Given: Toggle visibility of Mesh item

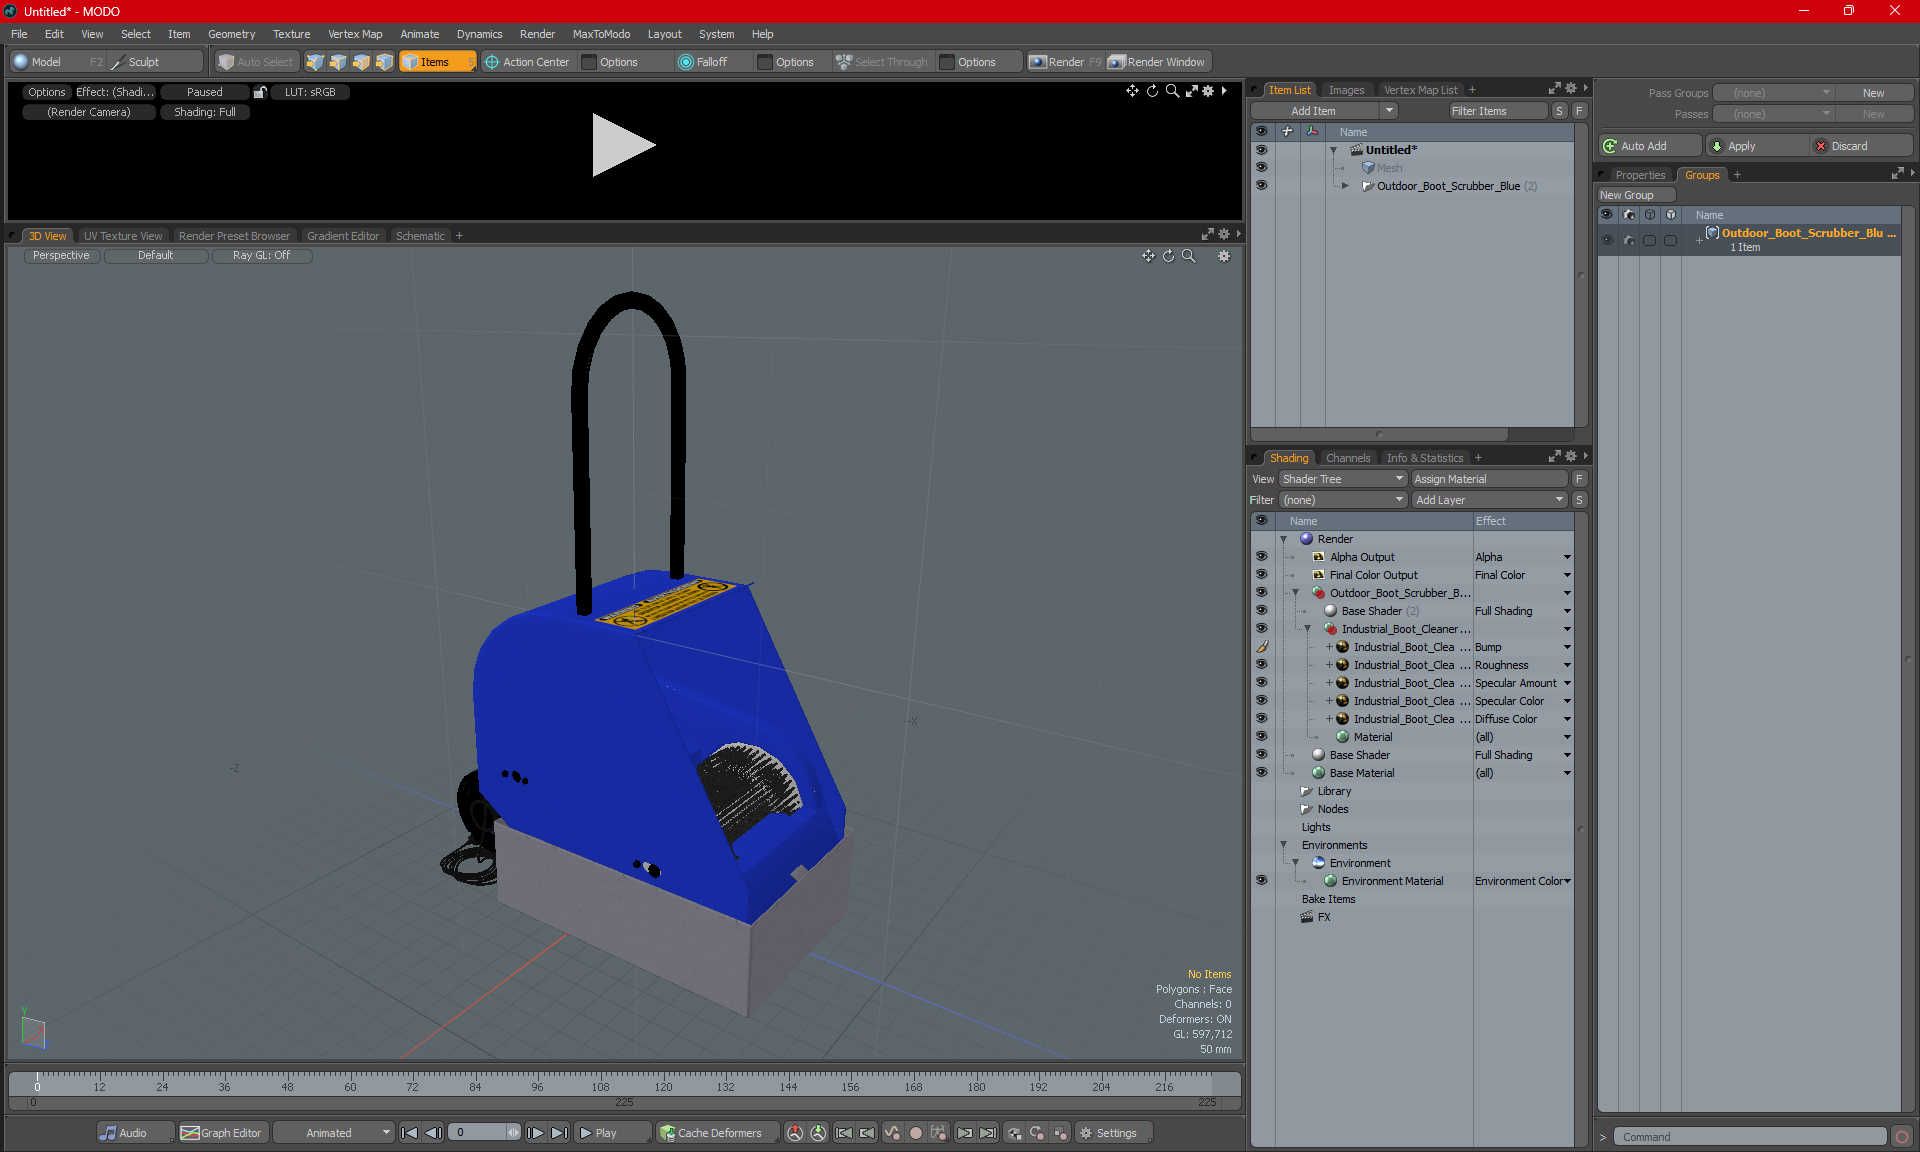Looking at the screenshot, I should click(x=1261, y=168).
